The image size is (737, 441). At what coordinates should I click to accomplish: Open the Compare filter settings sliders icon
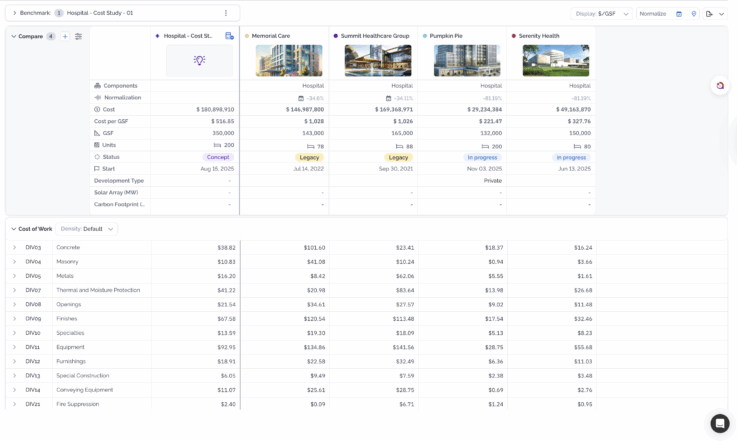(x=79, y=36)
